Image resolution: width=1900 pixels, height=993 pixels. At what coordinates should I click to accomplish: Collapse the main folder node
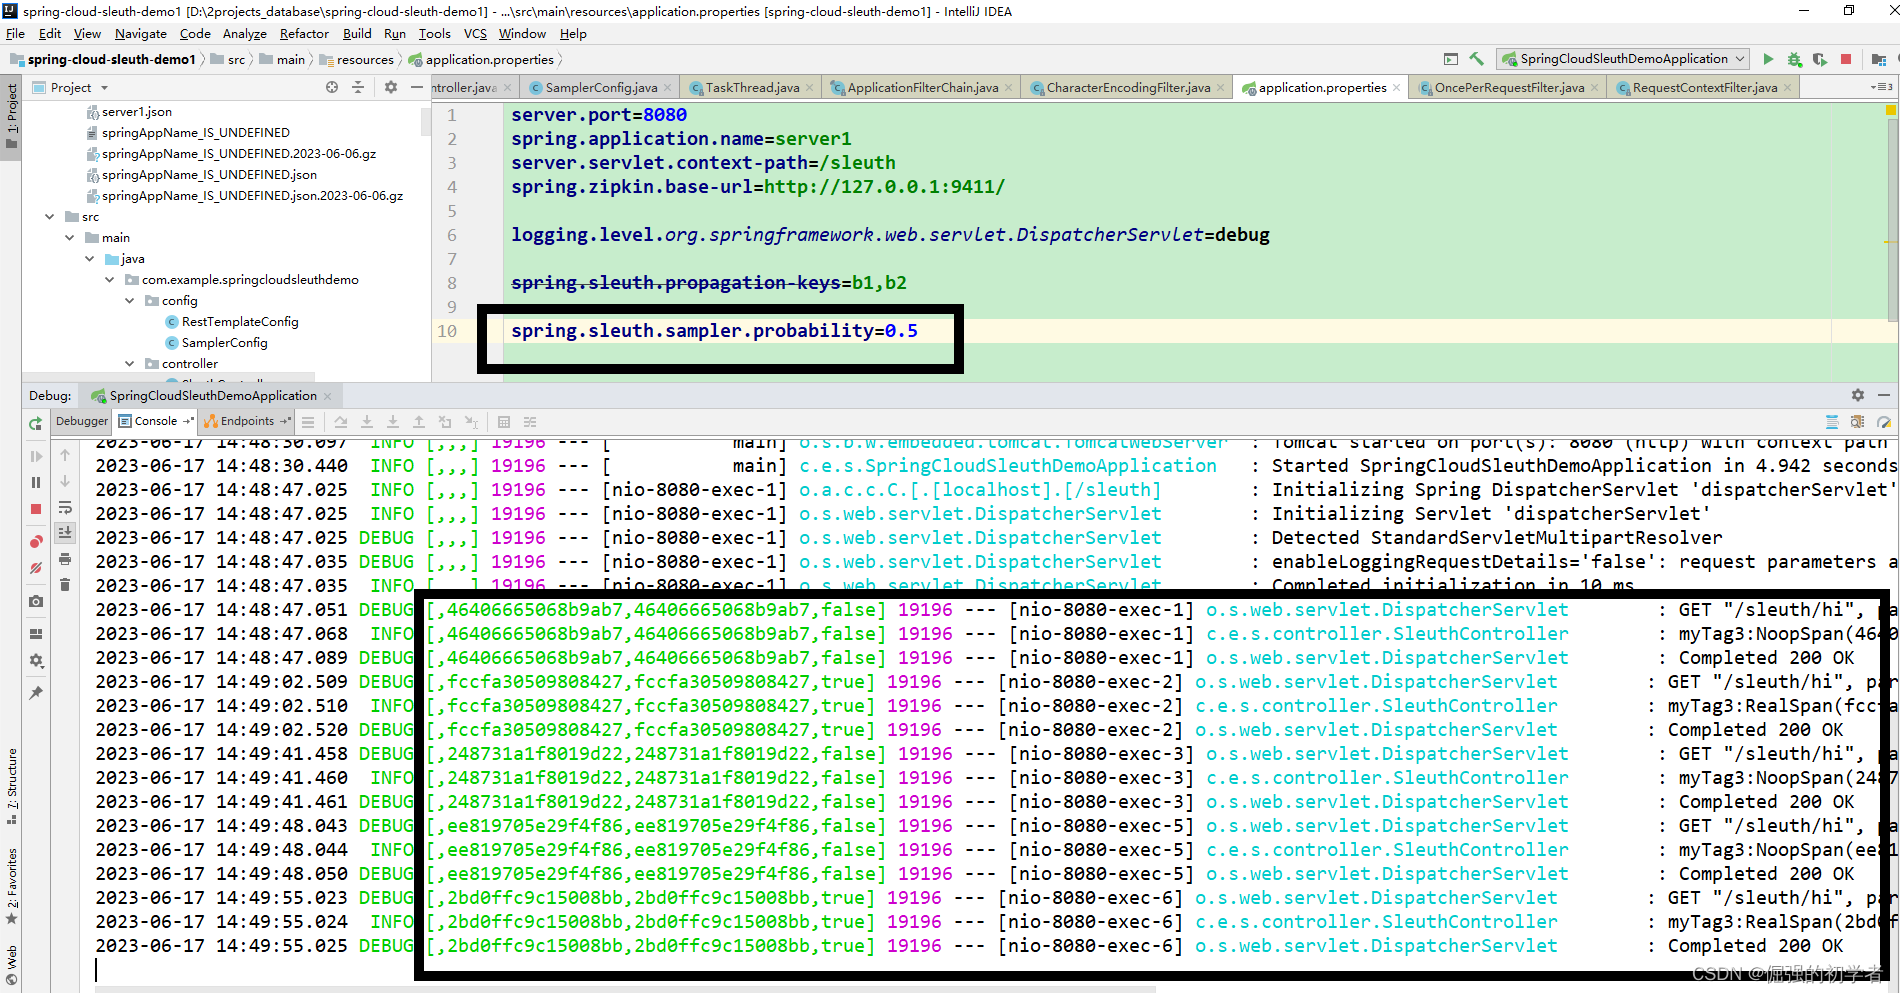(70, 238)
